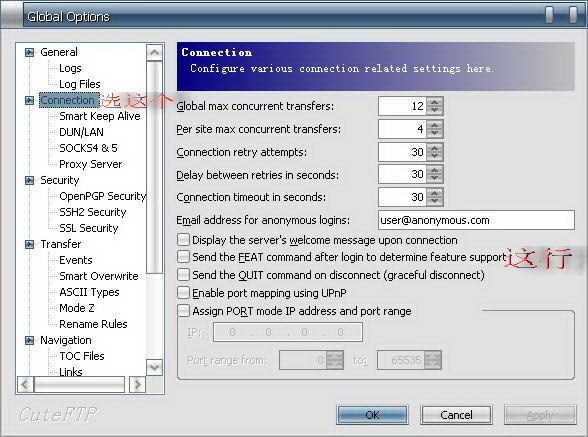
Task: Open the Proxy Server settings page
Action: pyautogui.click(x=91, y=164)
